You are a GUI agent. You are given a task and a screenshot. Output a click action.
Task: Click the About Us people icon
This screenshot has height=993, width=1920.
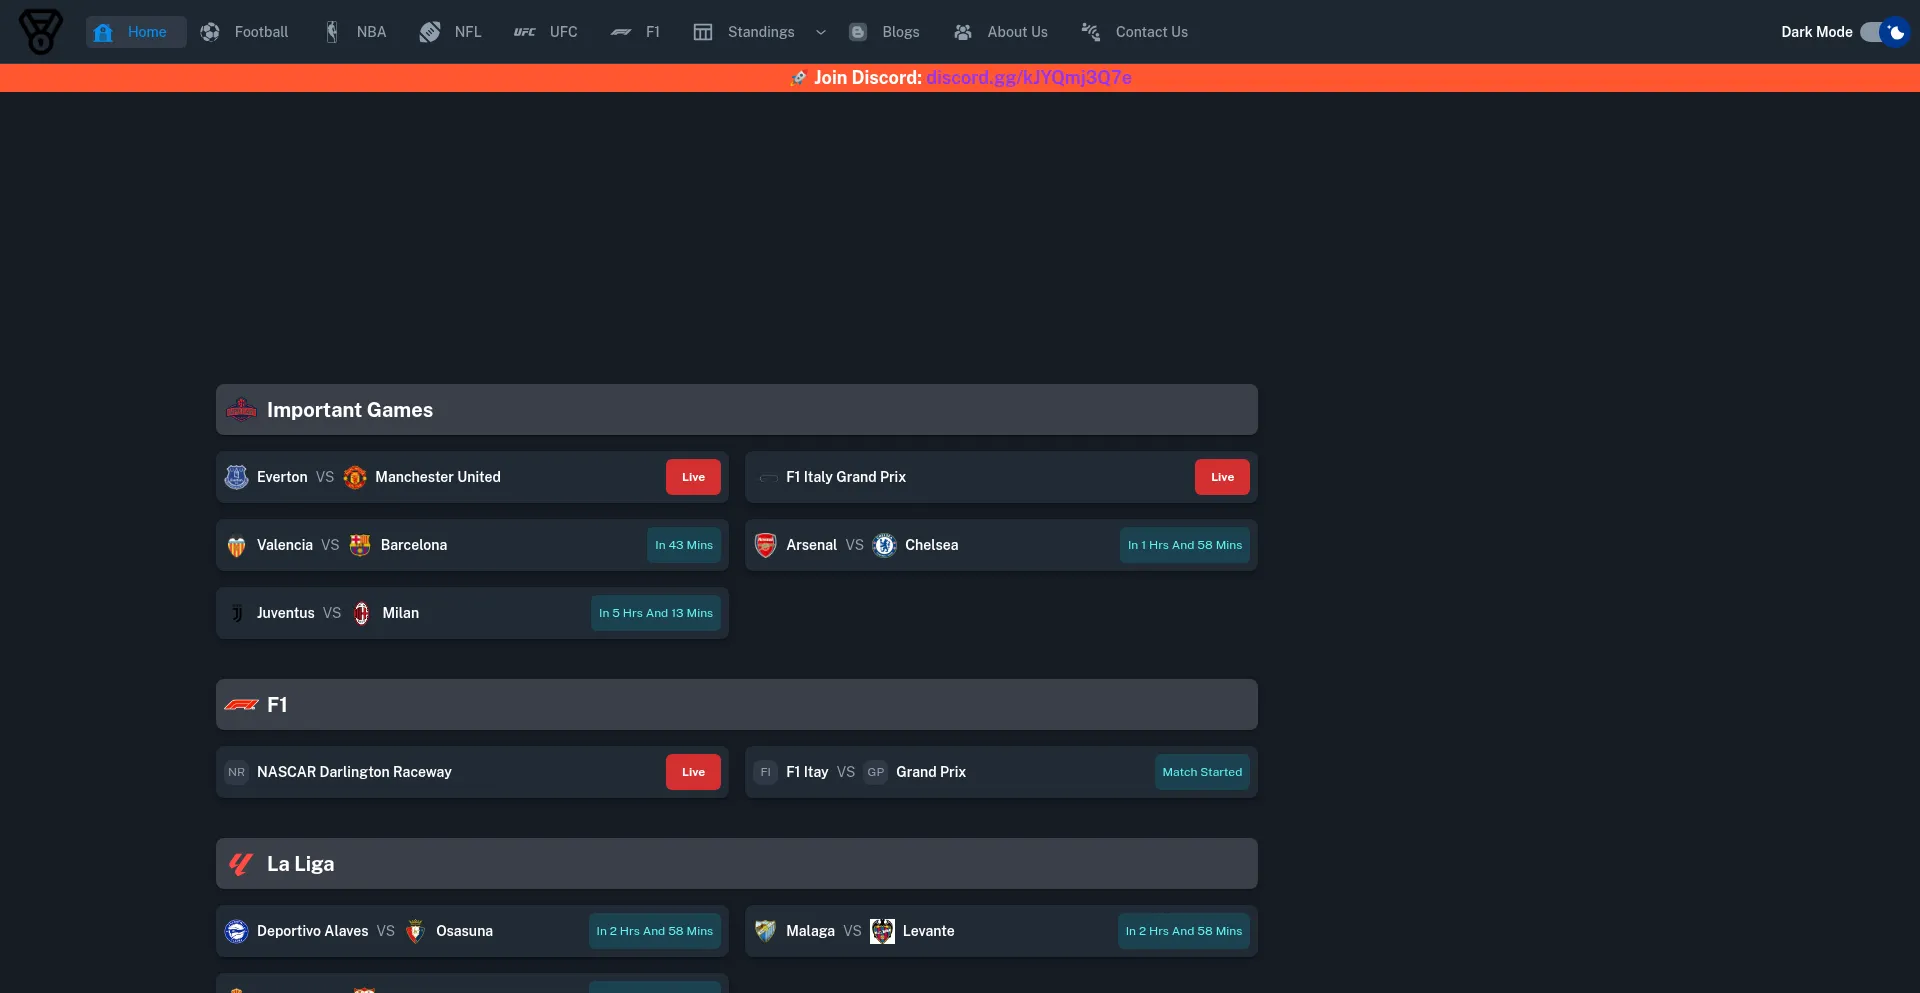coord(963,32)
